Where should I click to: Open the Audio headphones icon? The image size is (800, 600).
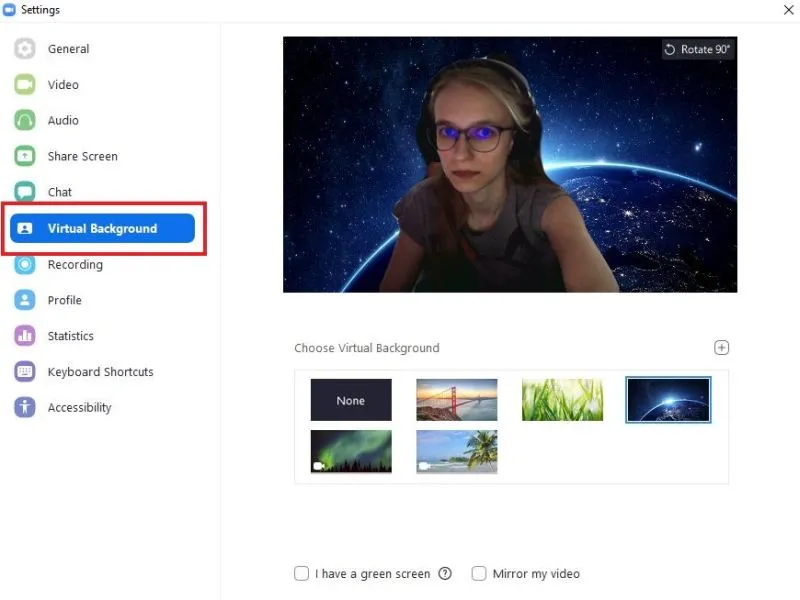point(25,121)
